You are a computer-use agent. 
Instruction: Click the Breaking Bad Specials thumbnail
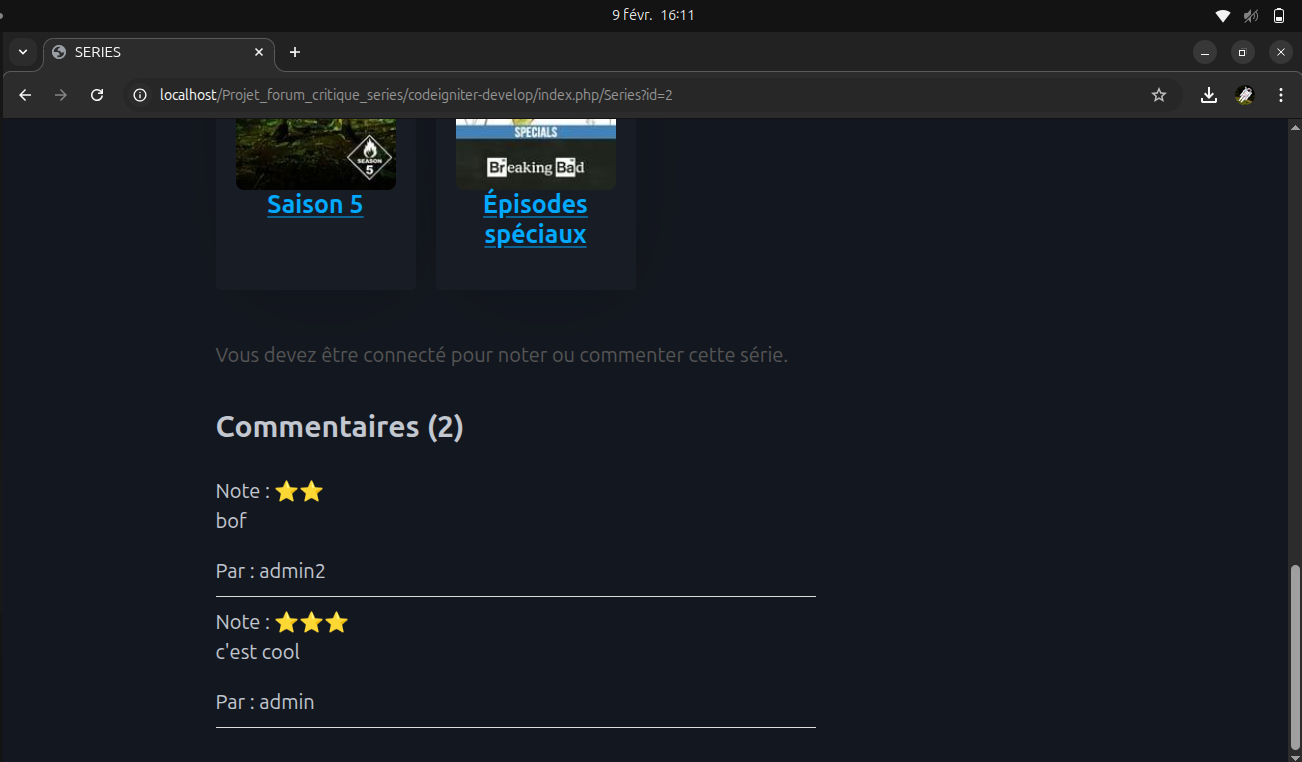click(x=536, y=154)
